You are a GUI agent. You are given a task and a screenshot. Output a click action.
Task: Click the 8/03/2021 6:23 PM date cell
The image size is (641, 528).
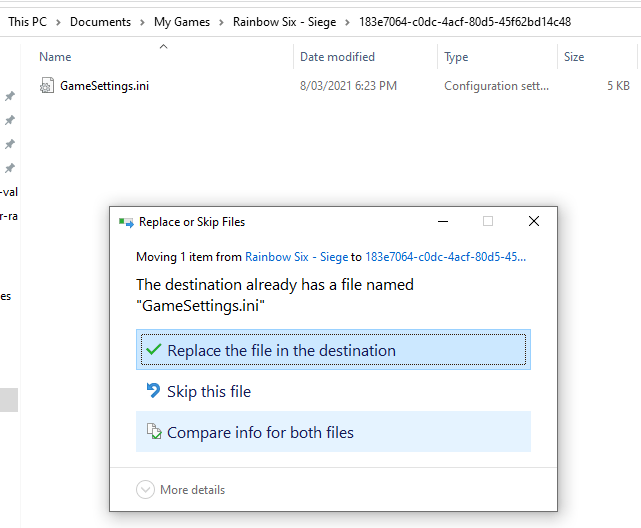coord(348,86)
